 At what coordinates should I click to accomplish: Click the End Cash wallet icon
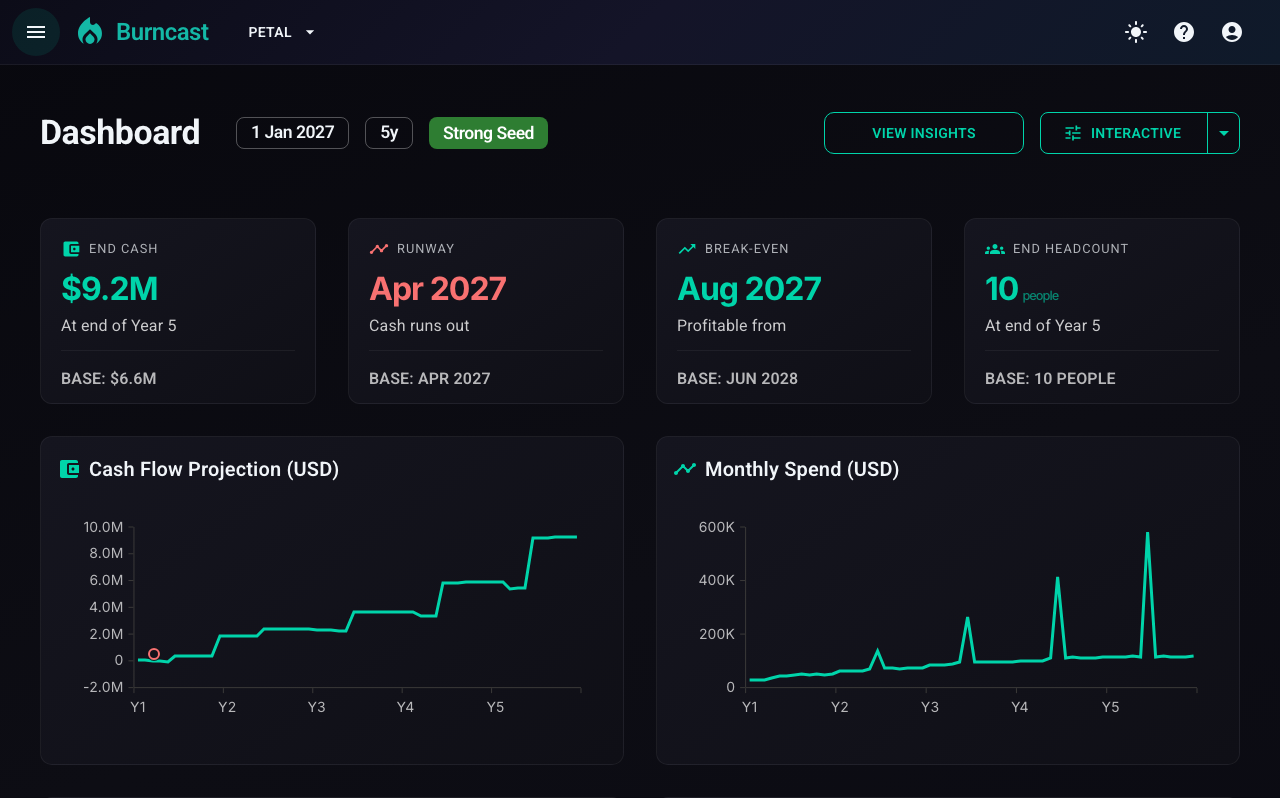tap(71, 249)
